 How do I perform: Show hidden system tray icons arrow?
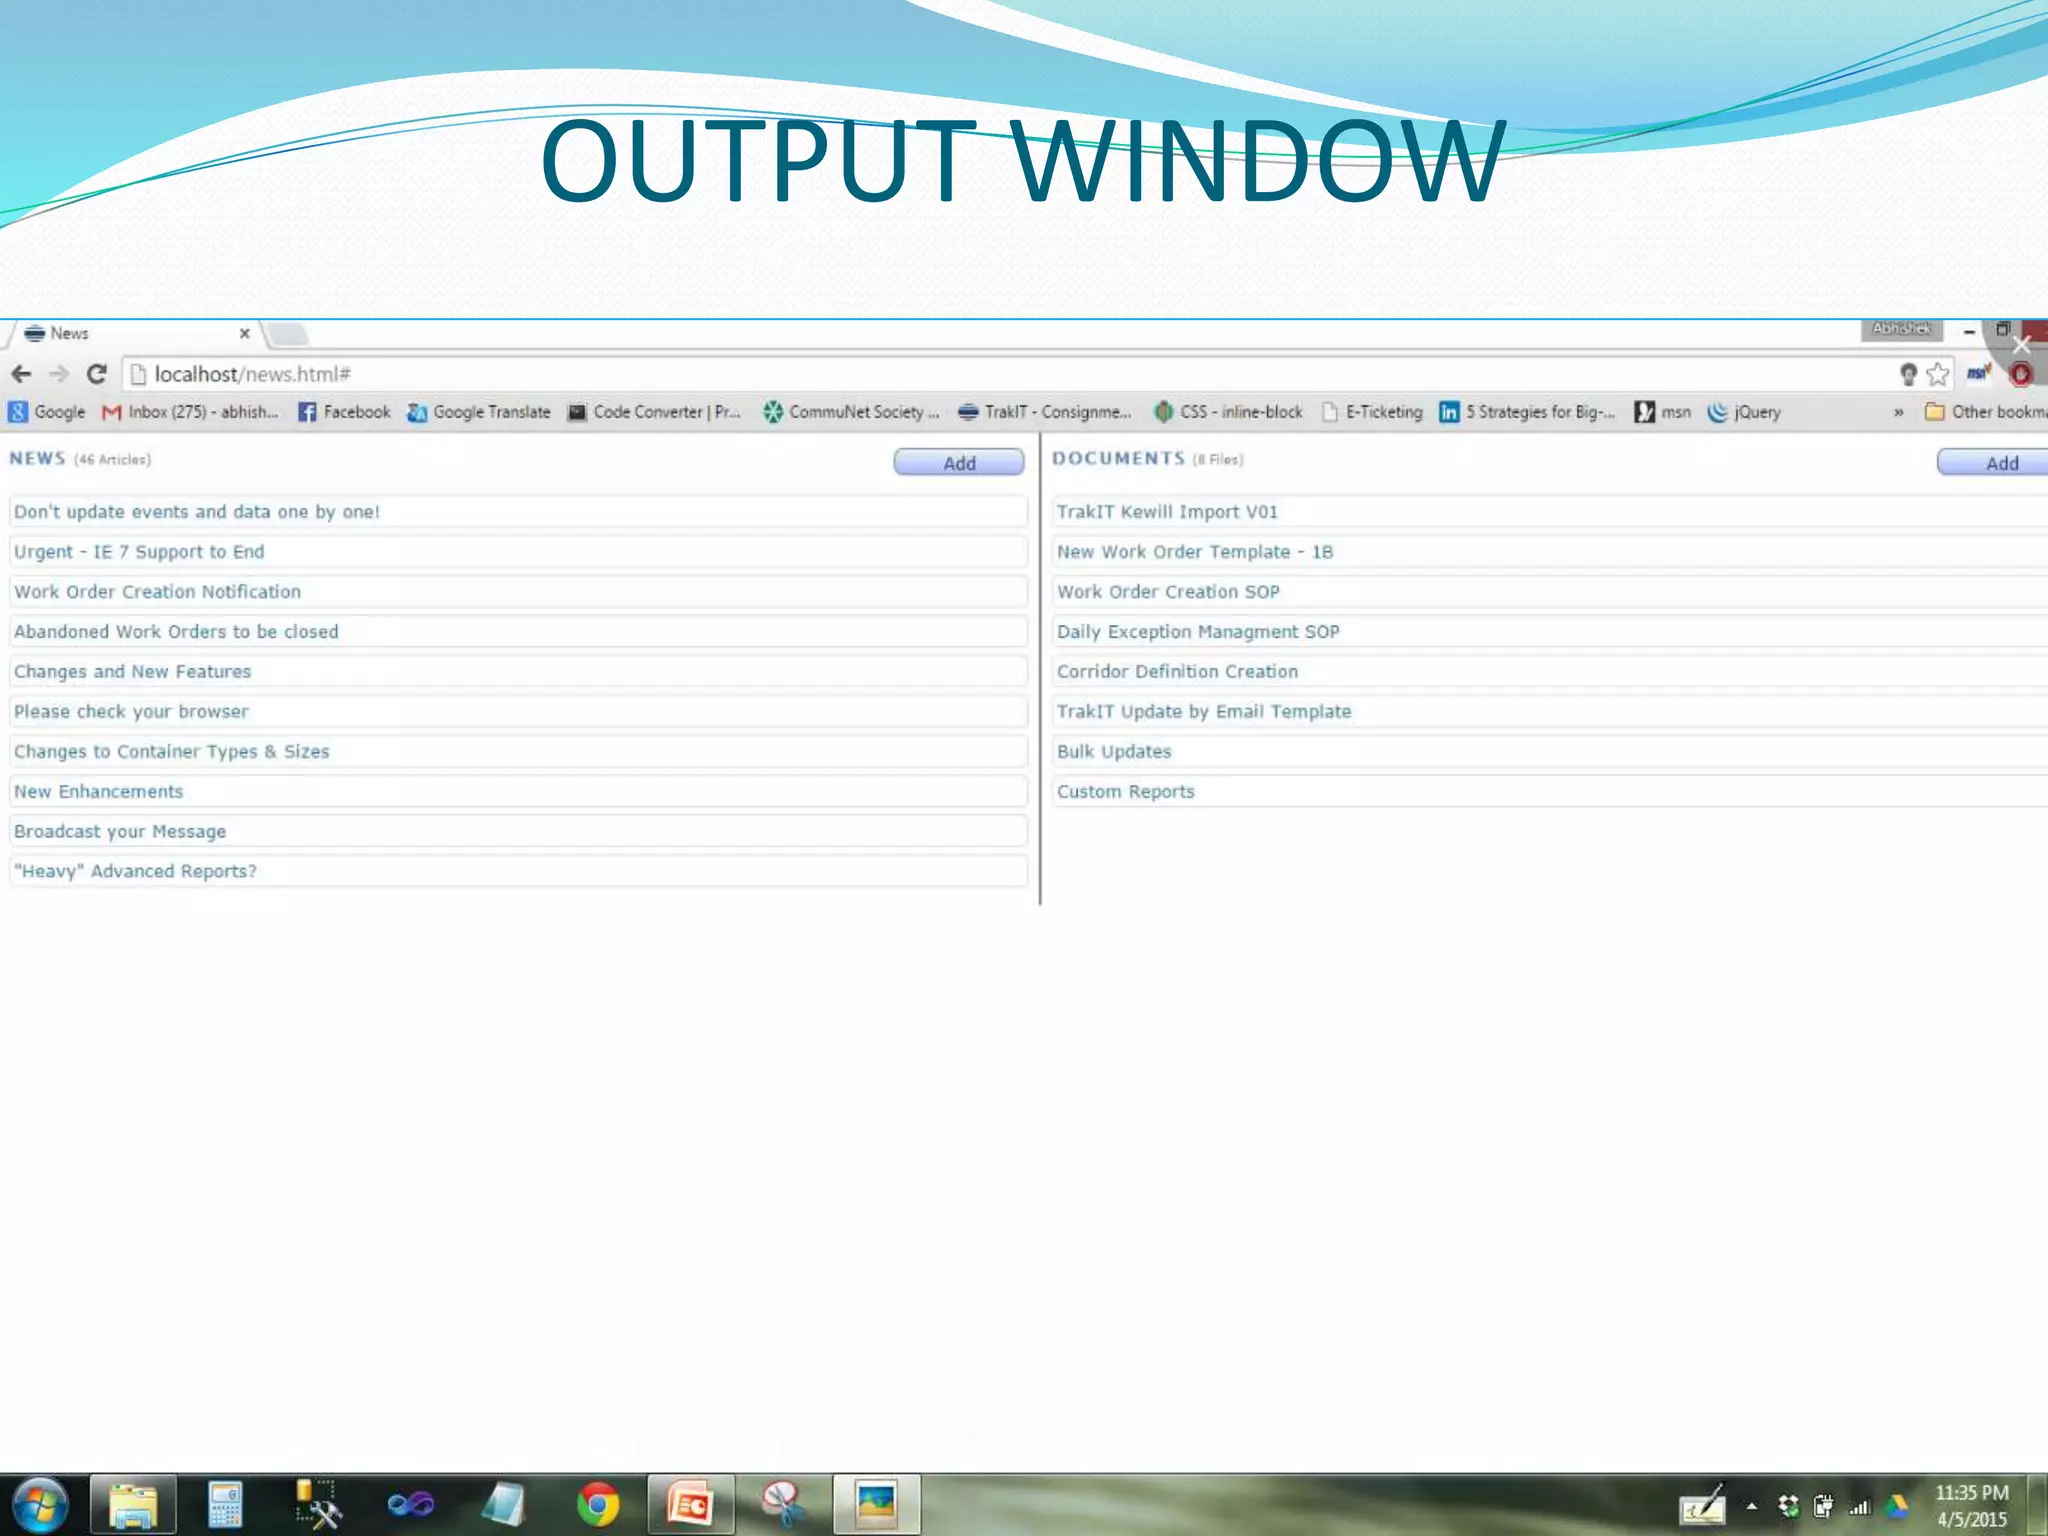(1751, 1505)
